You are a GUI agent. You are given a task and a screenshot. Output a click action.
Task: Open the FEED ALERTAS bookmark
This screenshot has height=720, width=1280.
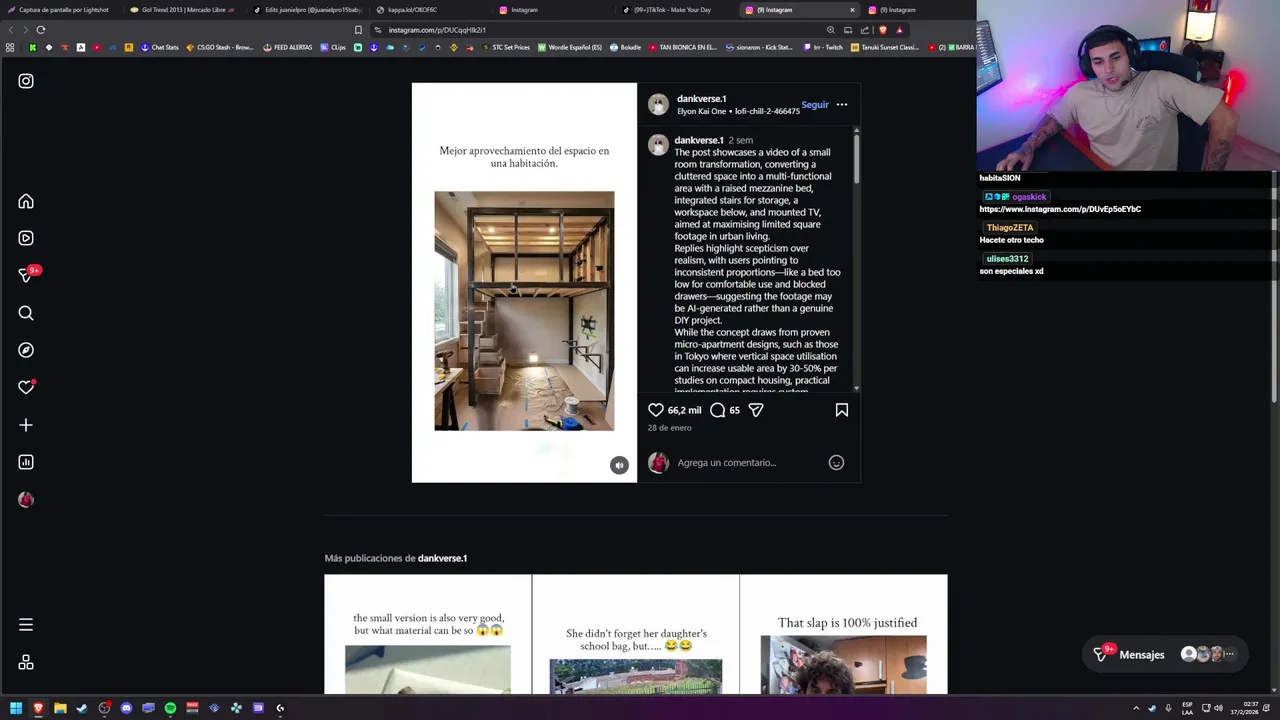(x=288, y=47)
